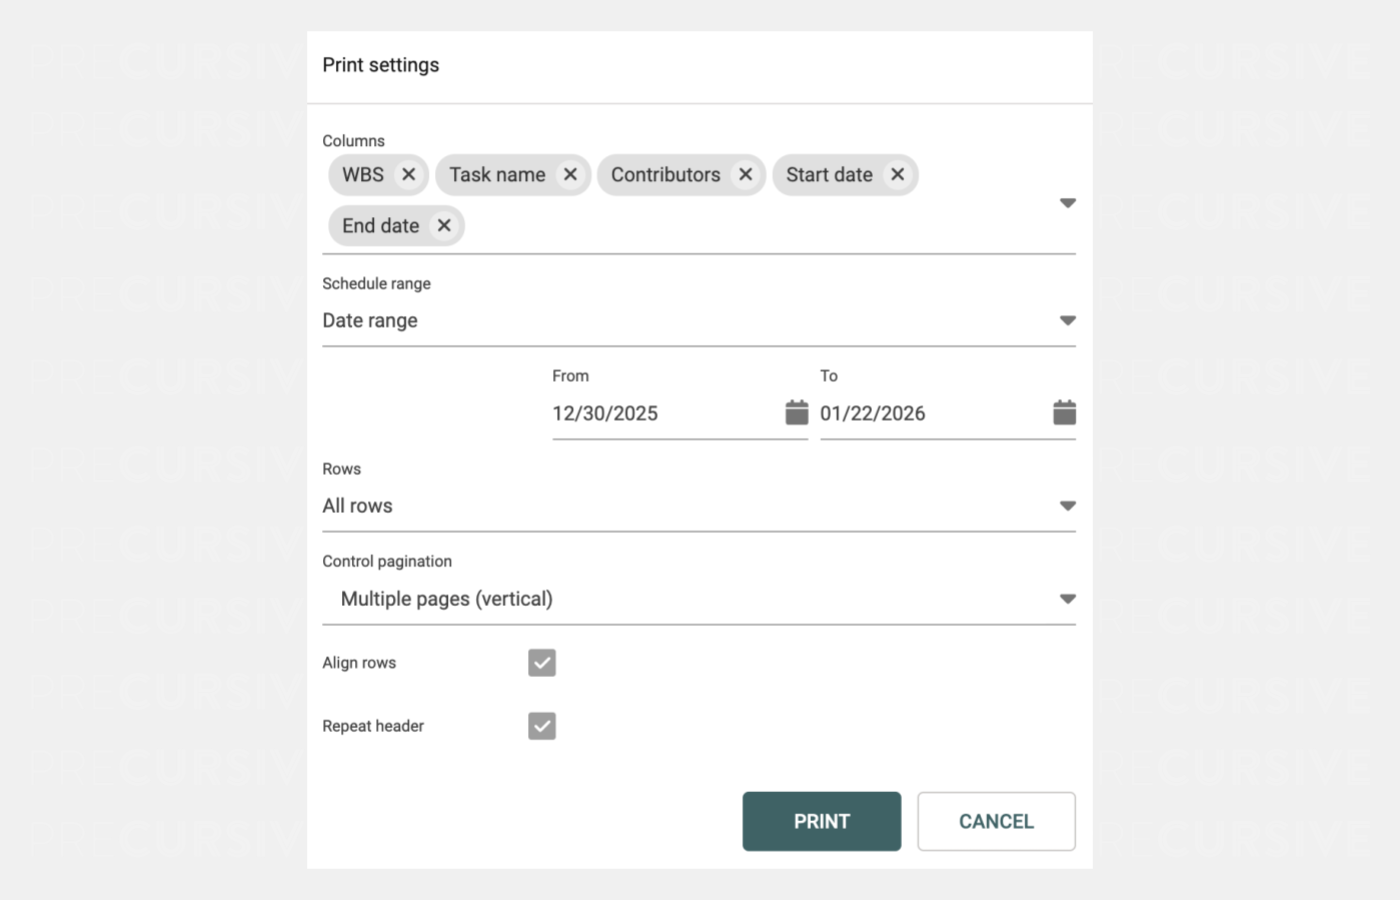This screenshot has width=1400, height=900.
Task: Click the Multiple pages (vertical) value
Action: pyautogui.click(x=447, y=599)
